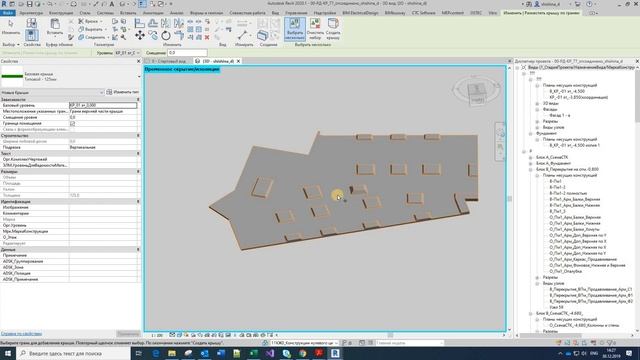Viewport: 640px width, 360px height.
Task: Switch to the Стартовый вид view tab
Action: (169, 61)
